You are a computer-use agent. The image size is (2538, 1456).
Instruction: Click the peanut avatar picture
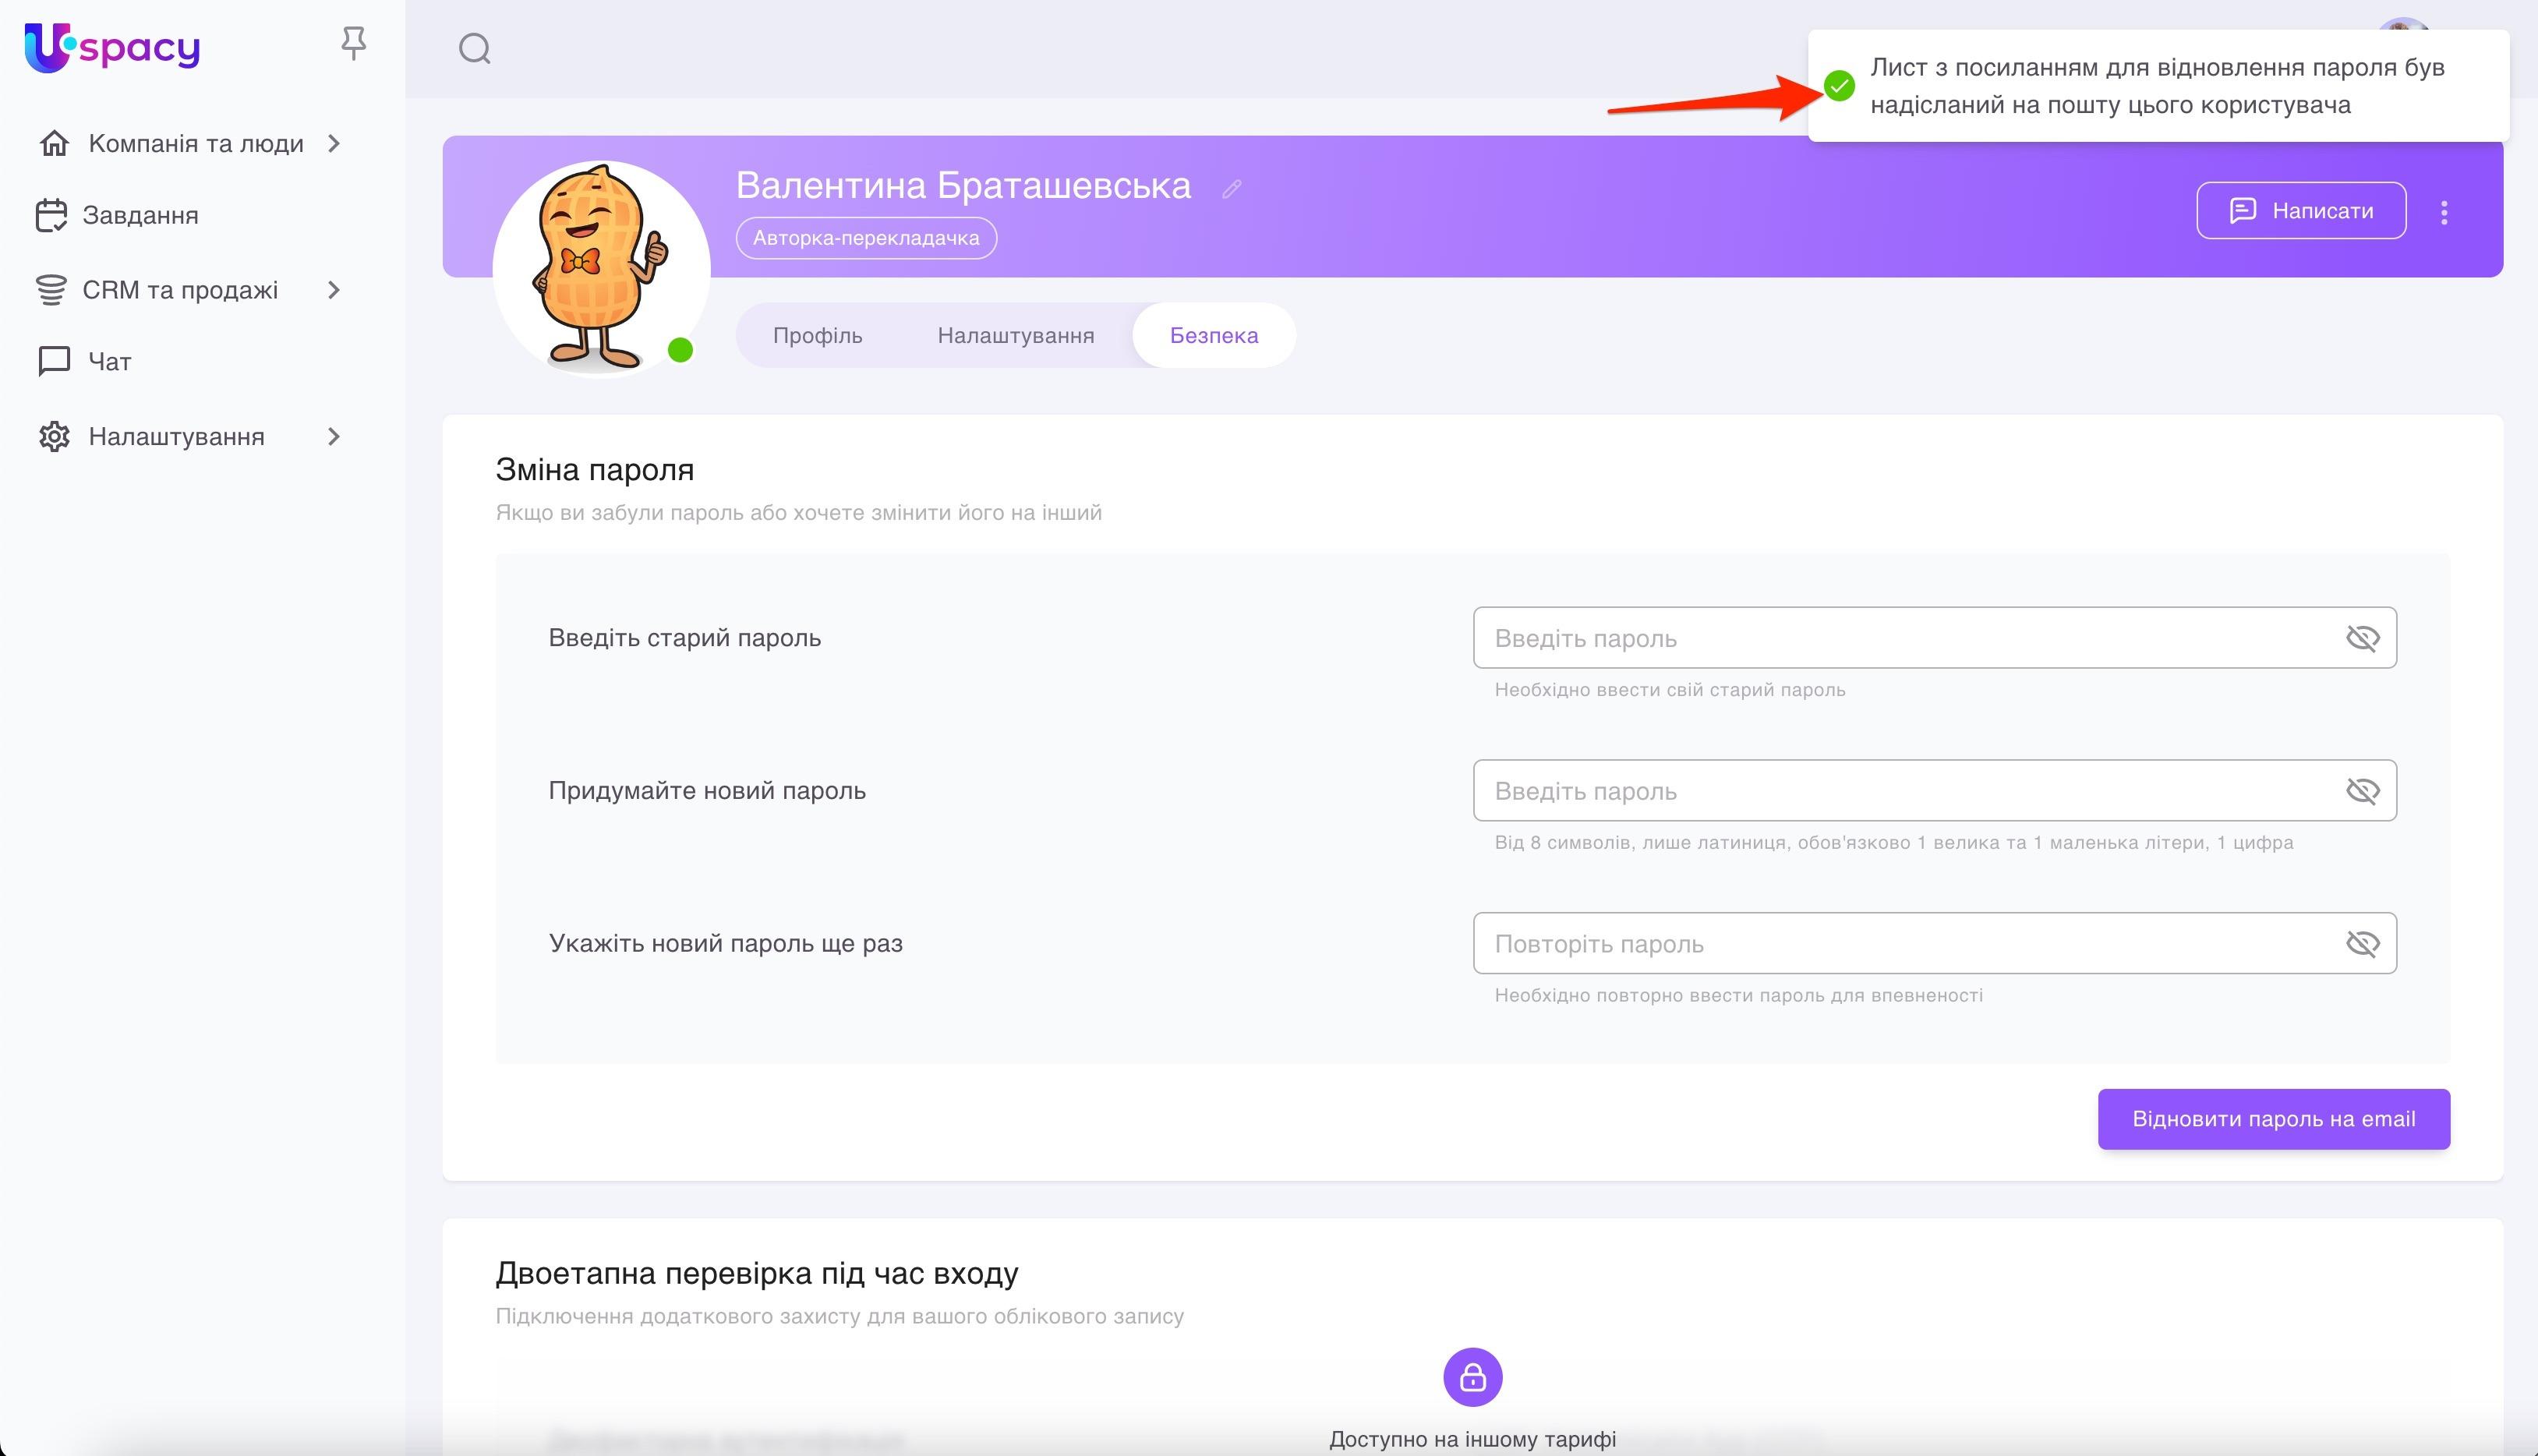tap(600, 268)
